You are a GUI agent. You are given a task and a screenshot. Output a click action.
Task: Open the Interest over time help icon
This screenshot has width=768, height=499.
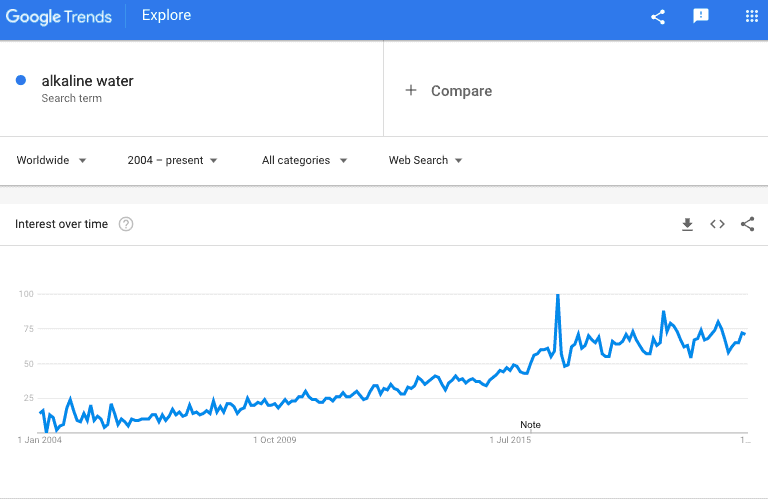[x=126, y=224]
